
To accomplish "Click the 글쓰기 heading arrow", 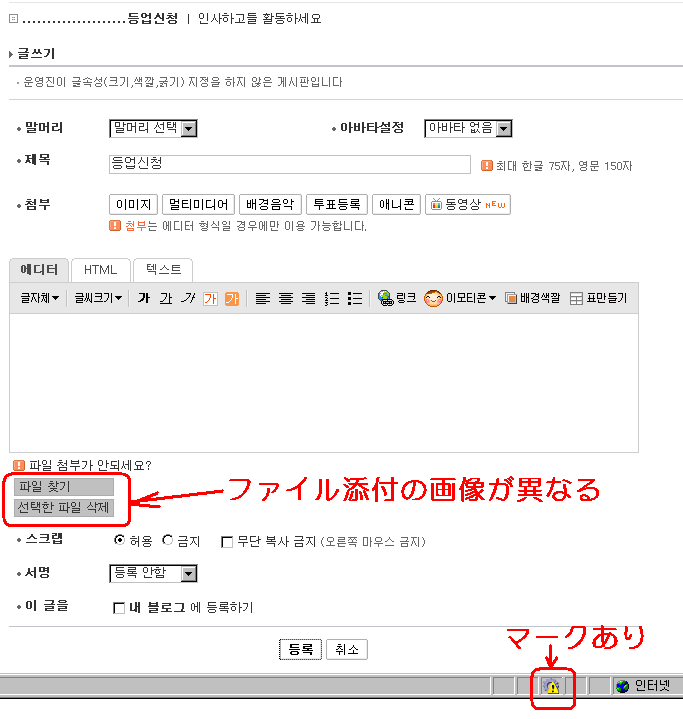I will tap(11, 54).
